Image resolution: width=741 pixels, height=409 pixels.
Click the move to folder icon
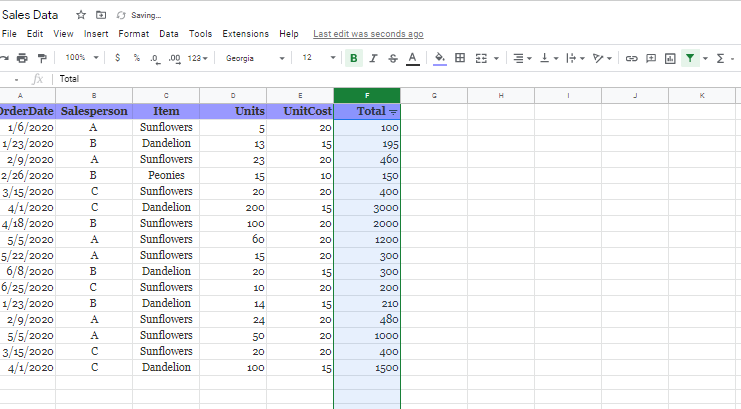tap(101, 15)
